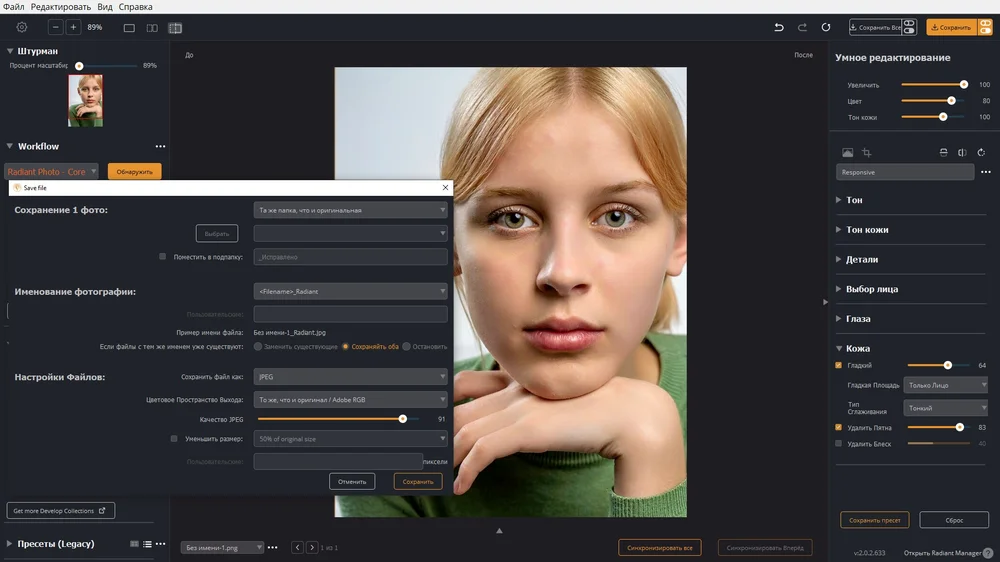Viewport: 1000px width, 562px height.
Task: Enable Удалить Блеск checkbox
Action: click(839, 443)
